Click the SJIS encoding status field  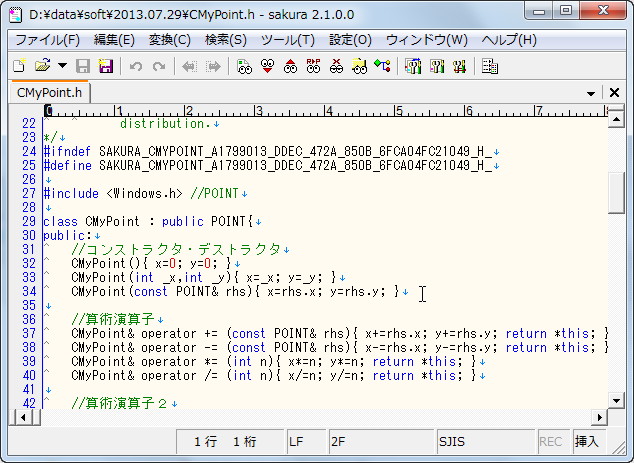point(485,441)
